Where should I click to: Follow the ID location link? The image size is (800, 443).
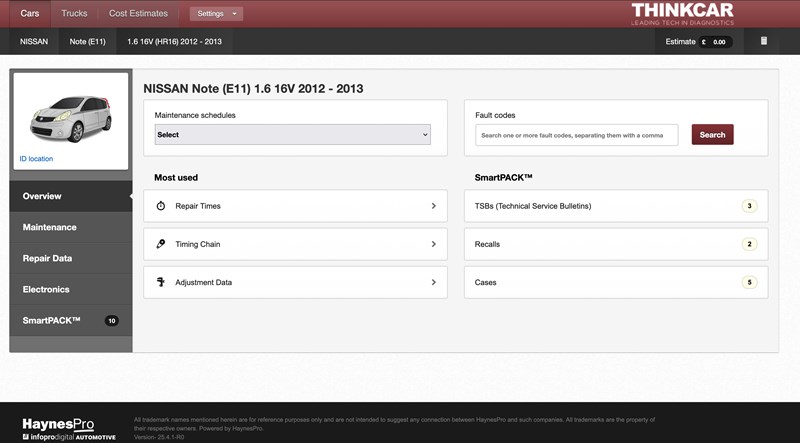(x=36, y=158)
